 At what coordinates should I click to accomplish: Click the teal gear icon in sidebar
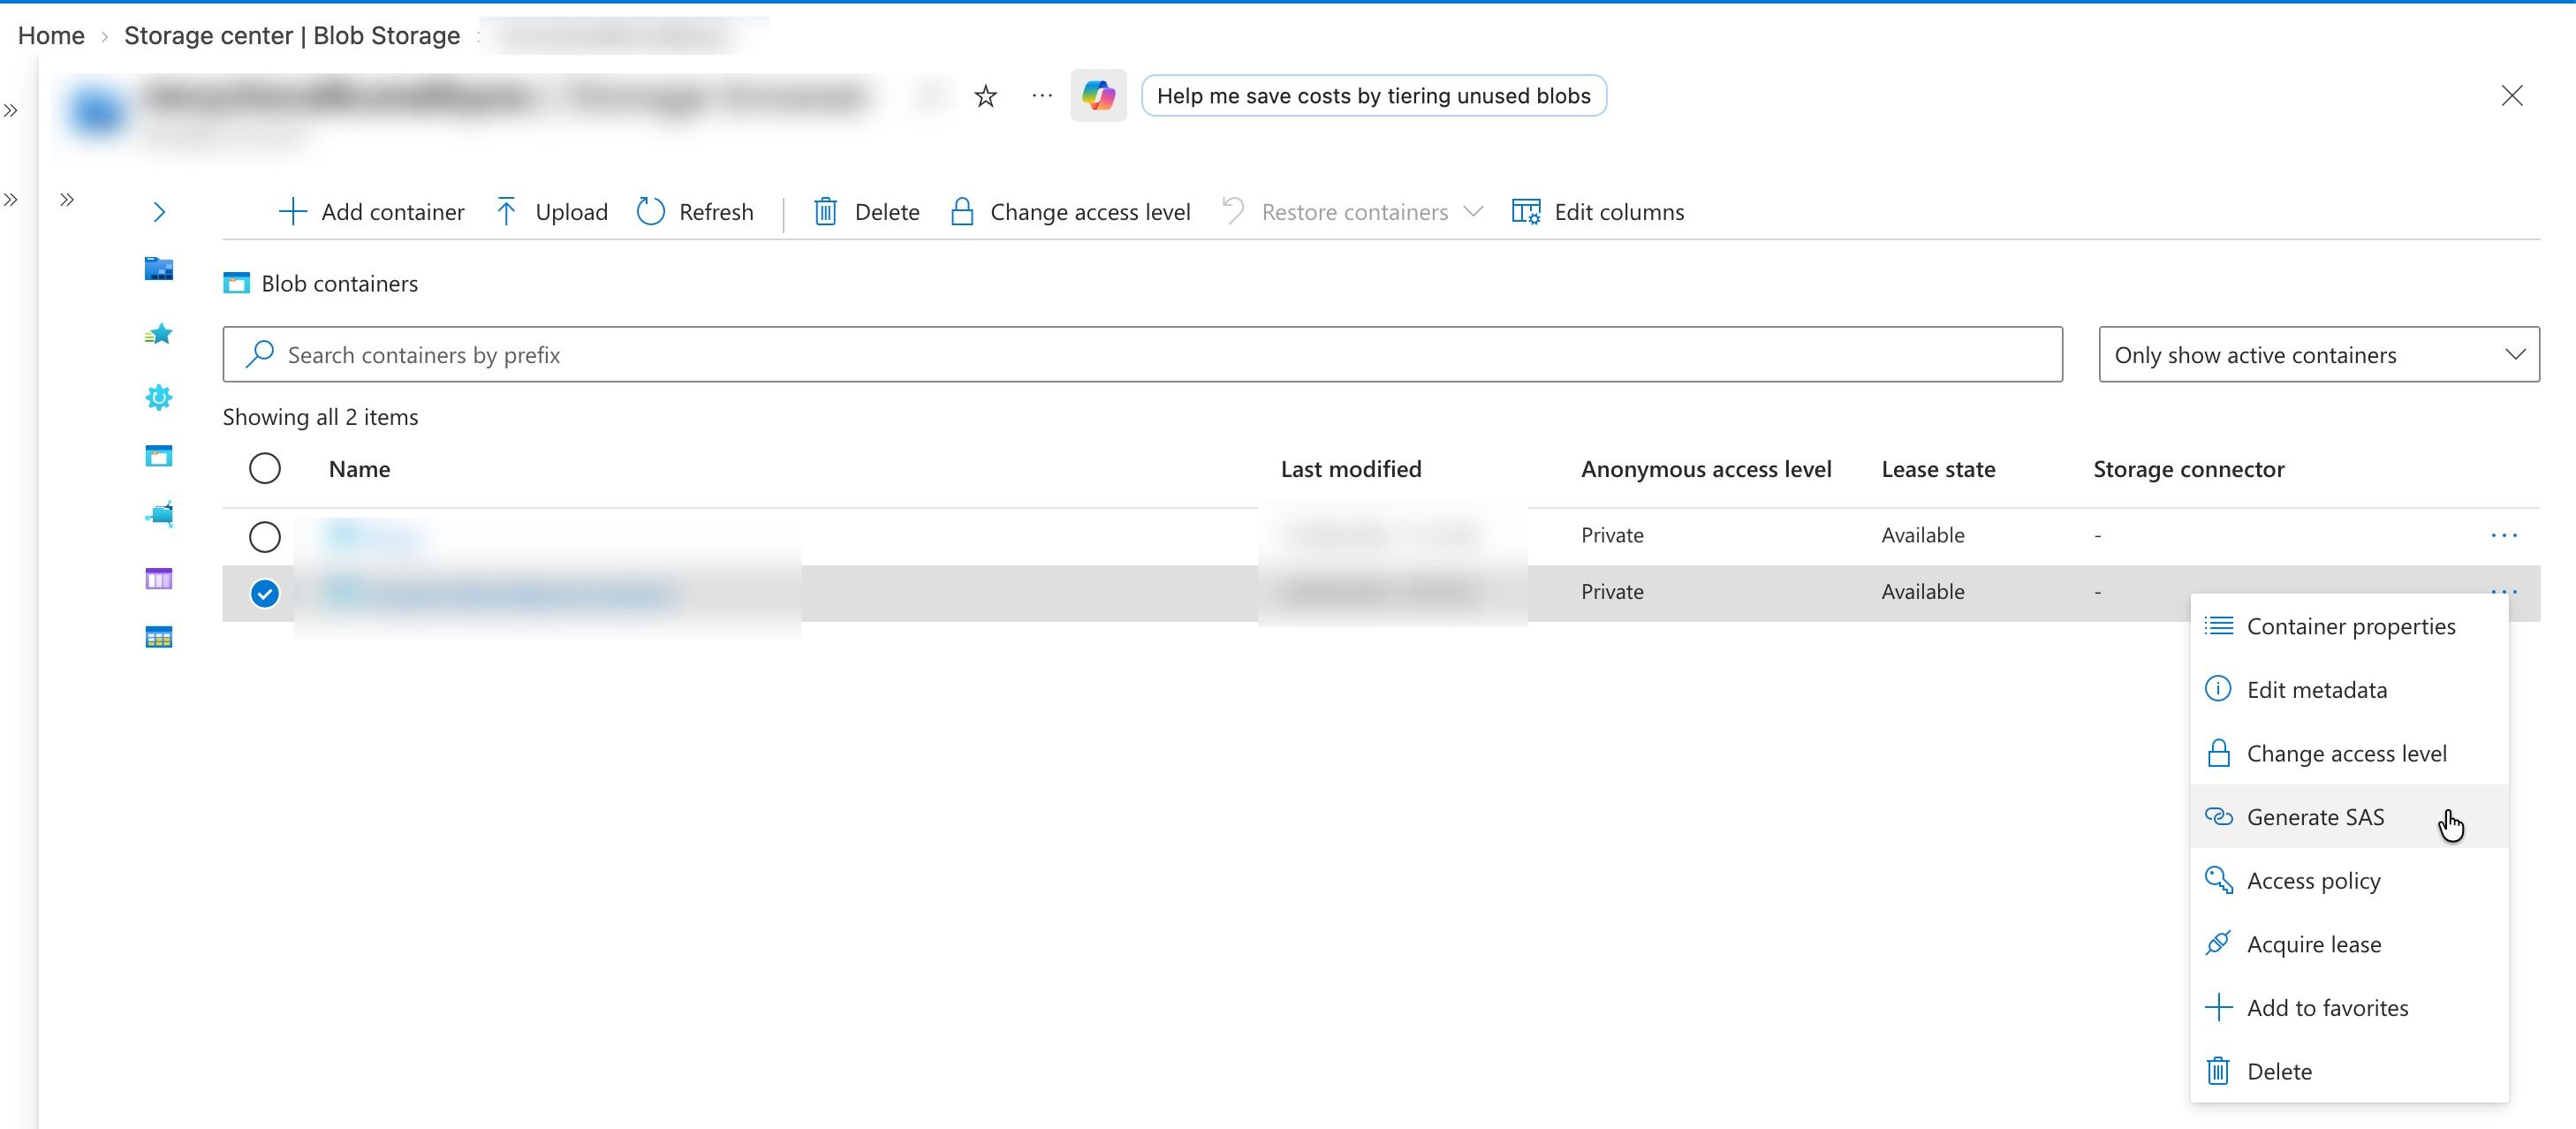[159, 398]
